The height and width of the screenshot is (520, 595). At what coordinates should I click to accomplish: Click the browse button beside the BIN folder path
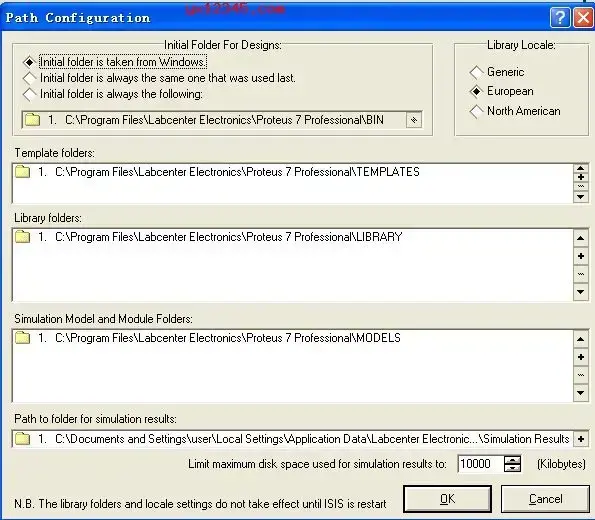coord(414,120)
